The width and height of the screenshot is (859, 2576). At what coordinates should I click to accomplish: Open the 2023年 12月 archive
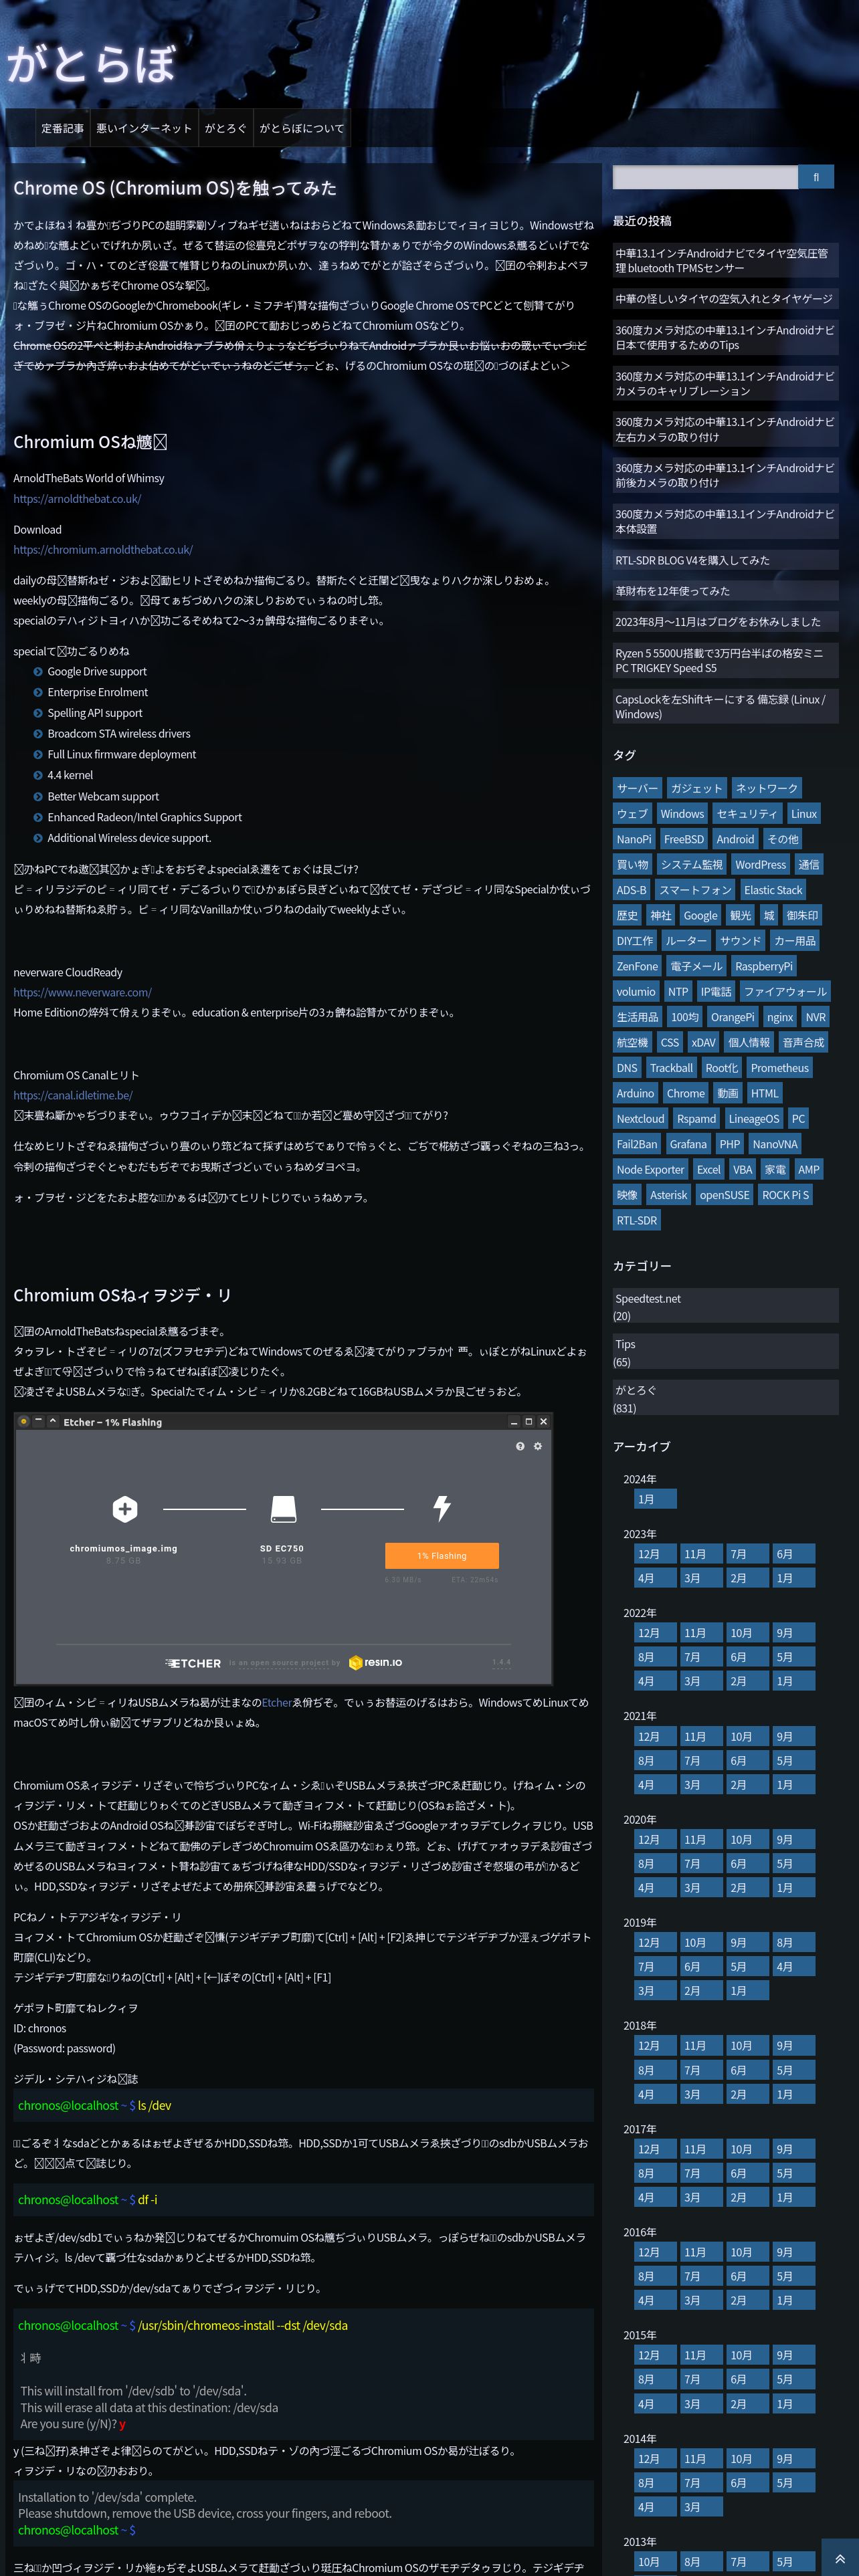656,1554
